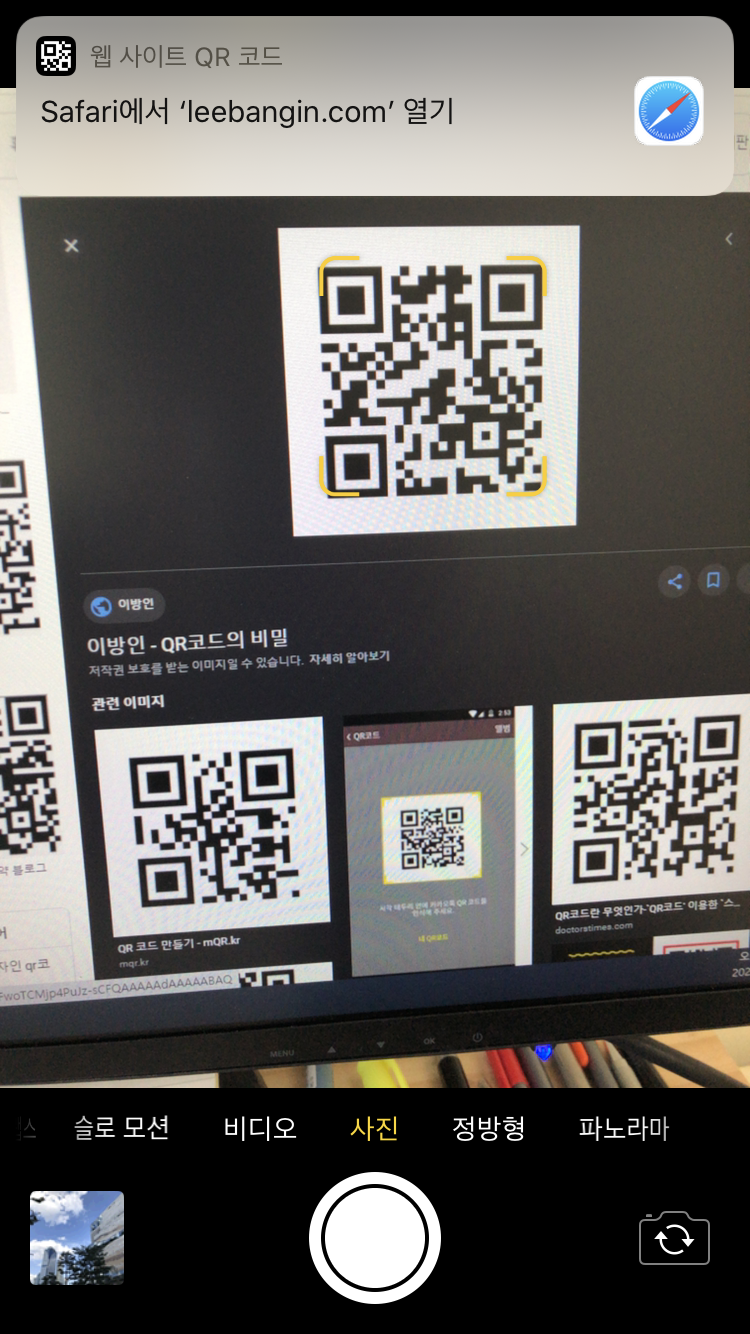The height and width of the screenshot is (1334, 750).
Task: Click the bookmark save icon on image panel
Action: 713,579
